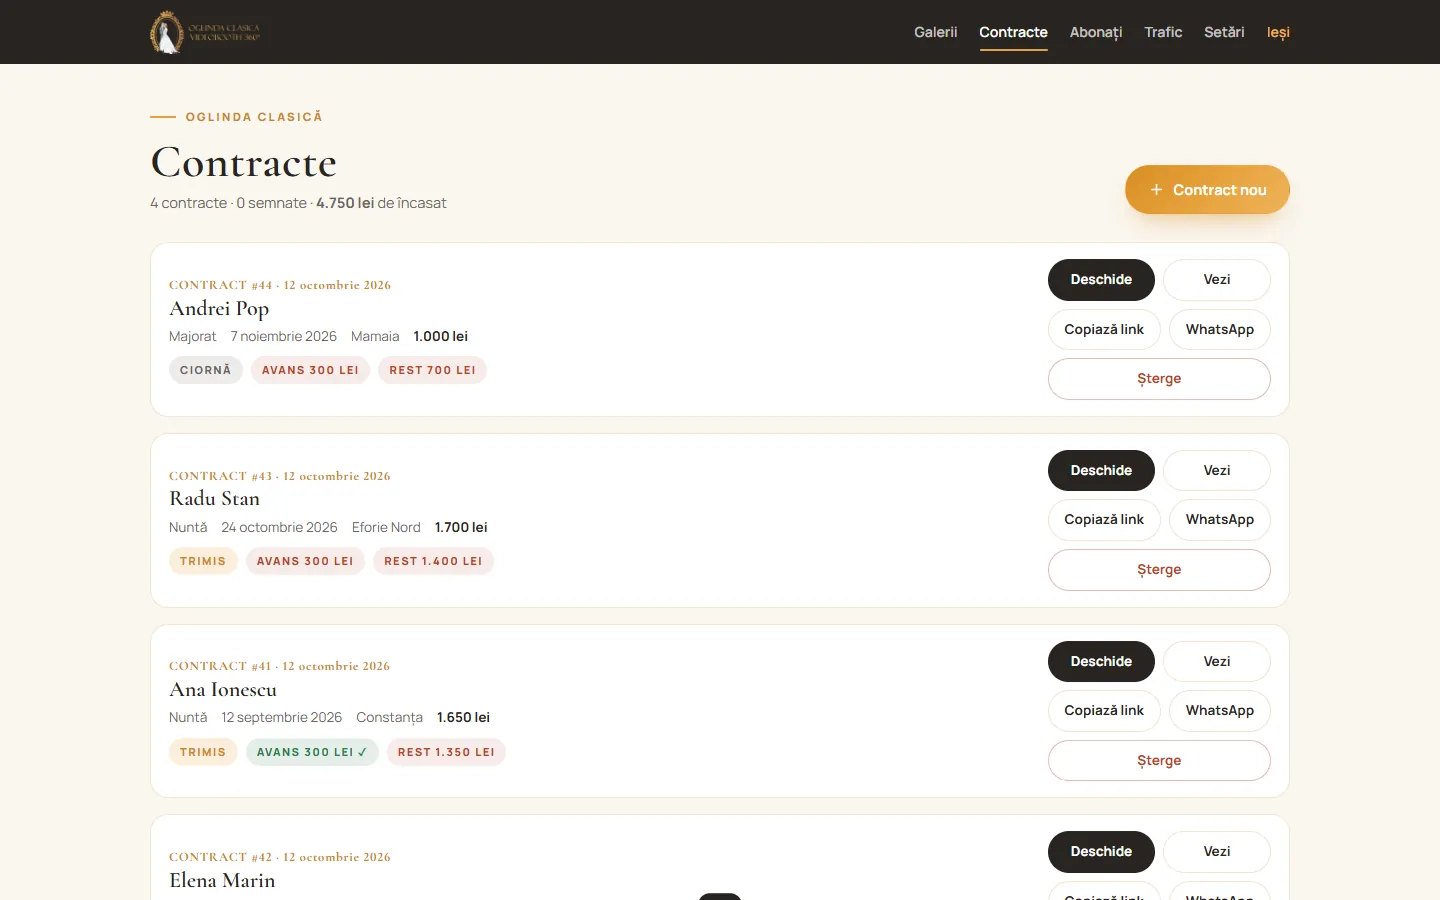1440x900 pixels.
Task: Select the Contracte nav tab
Action: pos(1013,32)
